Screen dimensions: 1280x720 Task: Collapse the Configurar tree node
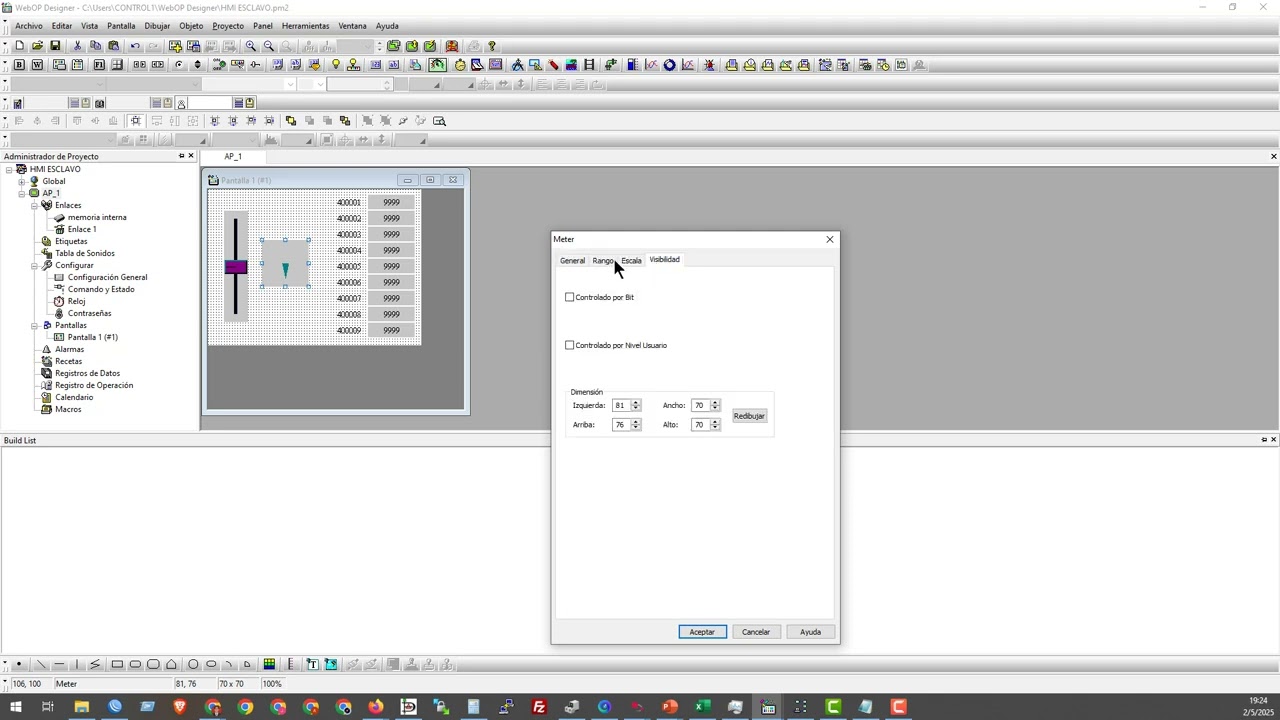(33, 265)
